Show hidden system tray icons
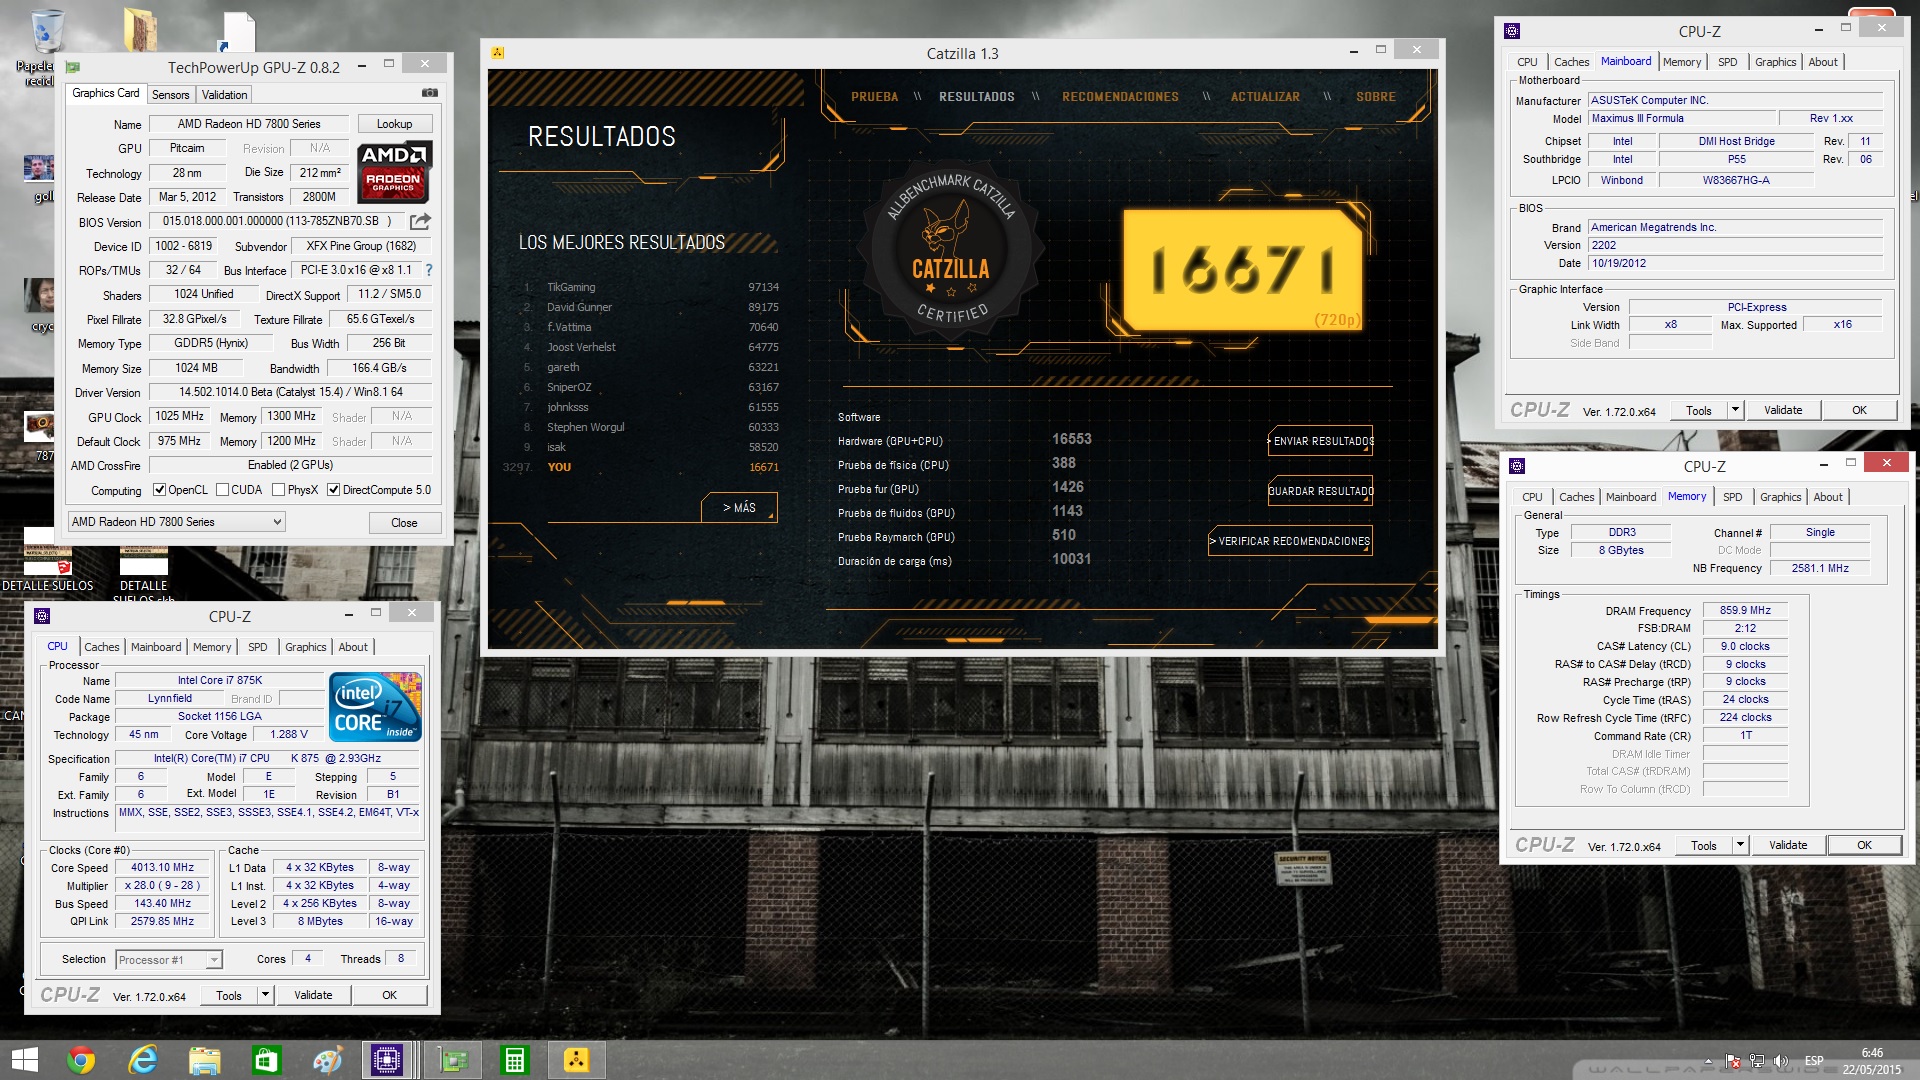1920x1080 pixels. (1708, 1061)
